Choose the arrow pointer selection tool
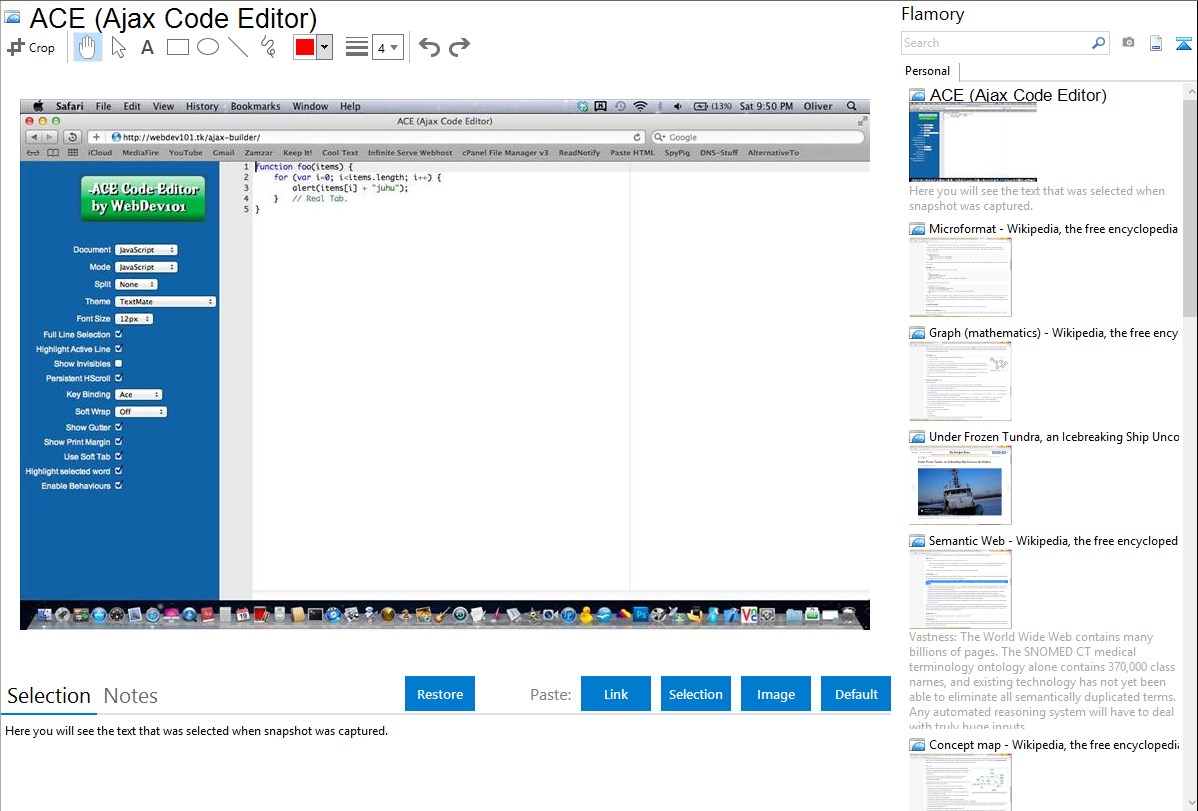This screenshot has height=811, width=1198. point(118,47)
